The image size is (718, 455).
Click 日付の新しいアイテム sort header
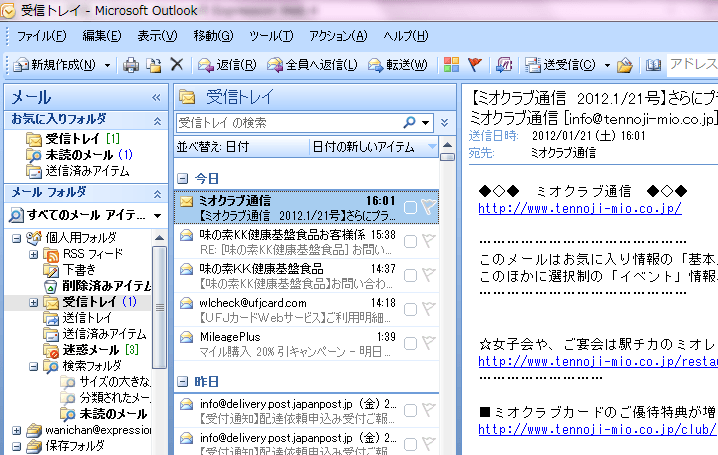pyautogui.click(x=373, y=147)
